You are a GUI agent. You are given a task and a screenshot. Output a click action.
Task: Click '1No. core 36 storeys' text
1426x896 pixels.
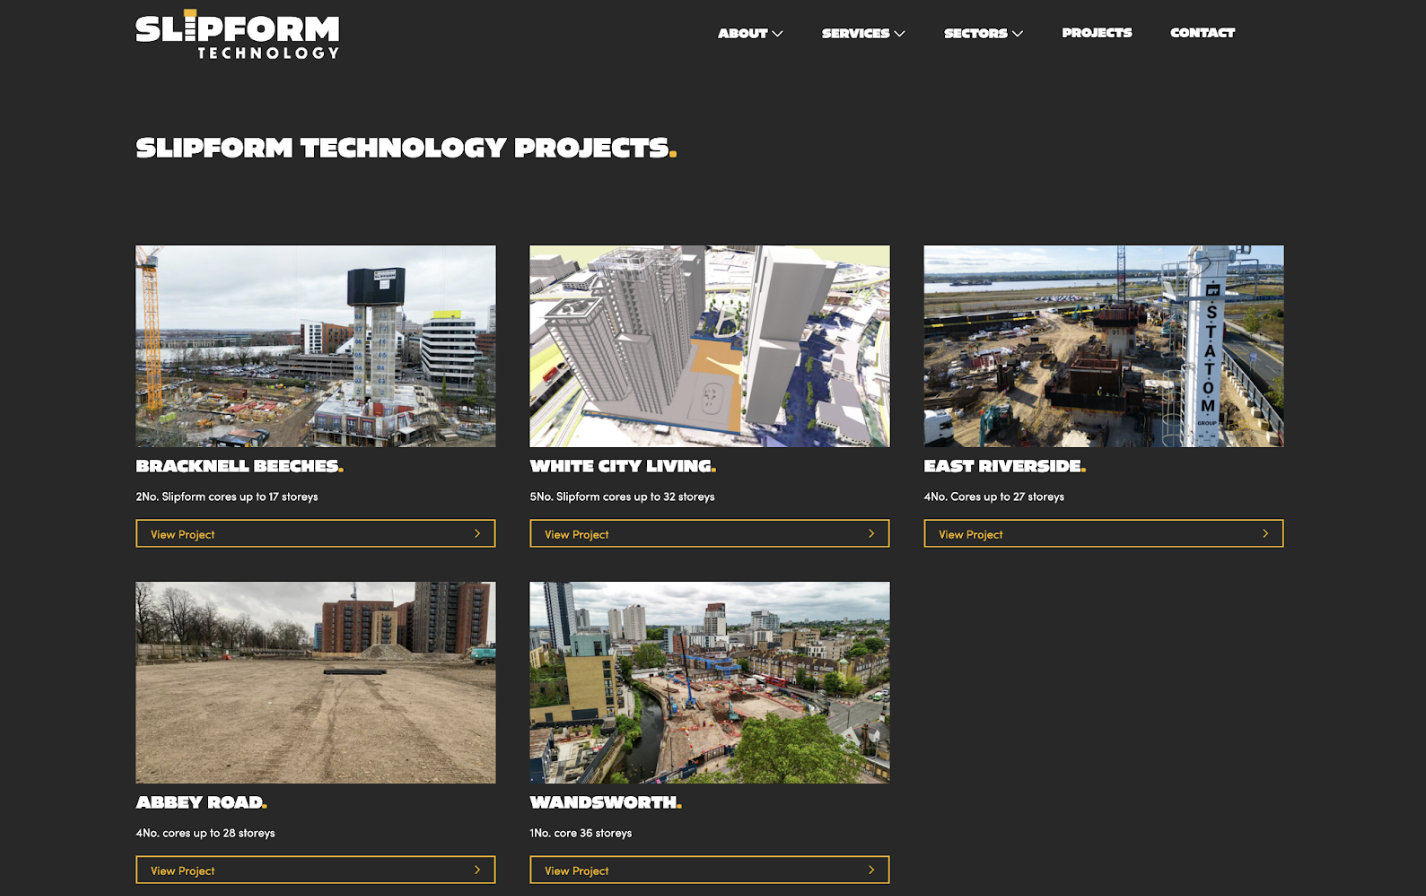pyautogui.click(x=581, y=832)
